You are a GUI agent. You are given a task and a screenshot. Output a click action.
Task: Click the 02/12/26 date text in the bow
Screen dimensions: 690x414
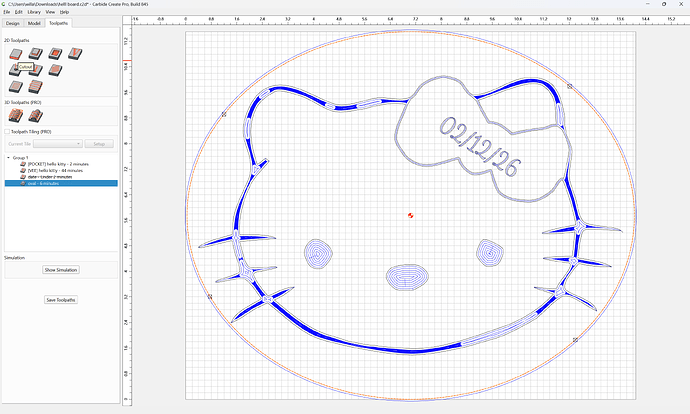coord(481,147)
